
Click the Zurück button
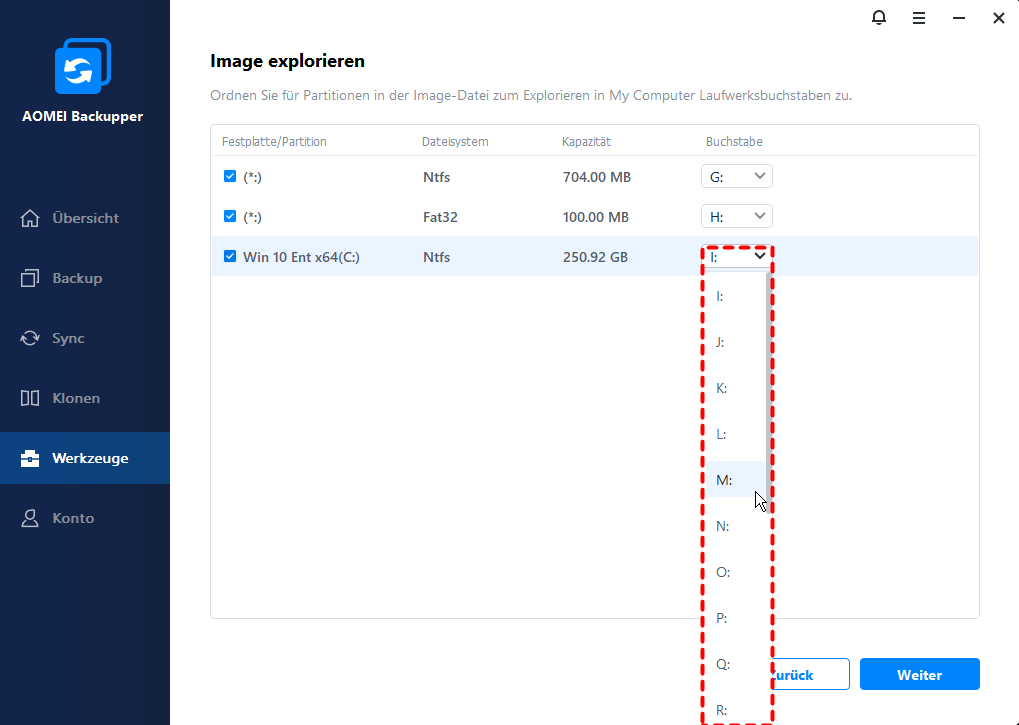pos(811,674)
